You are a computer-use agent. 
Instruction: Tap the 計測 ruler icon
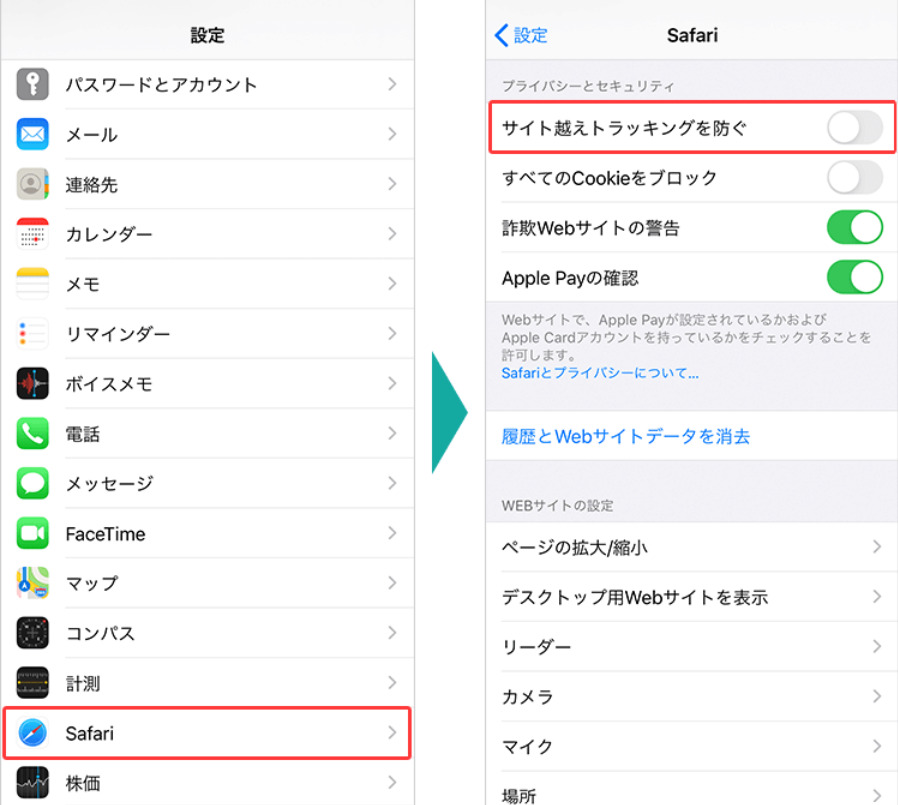[x=33, y=682]
